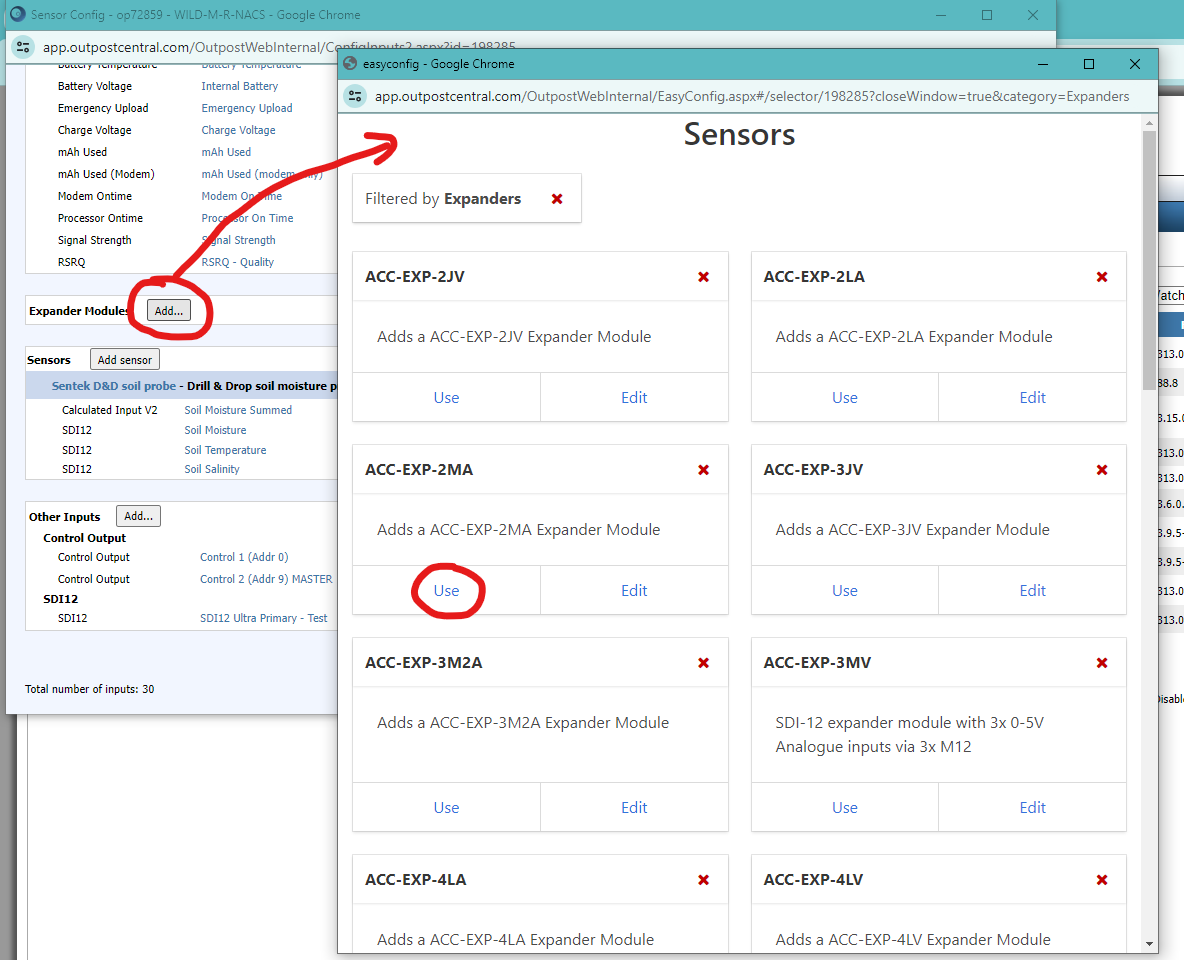Remove the Expanders filter red X
Screen dimensions: 1184x960
(557, 199)
